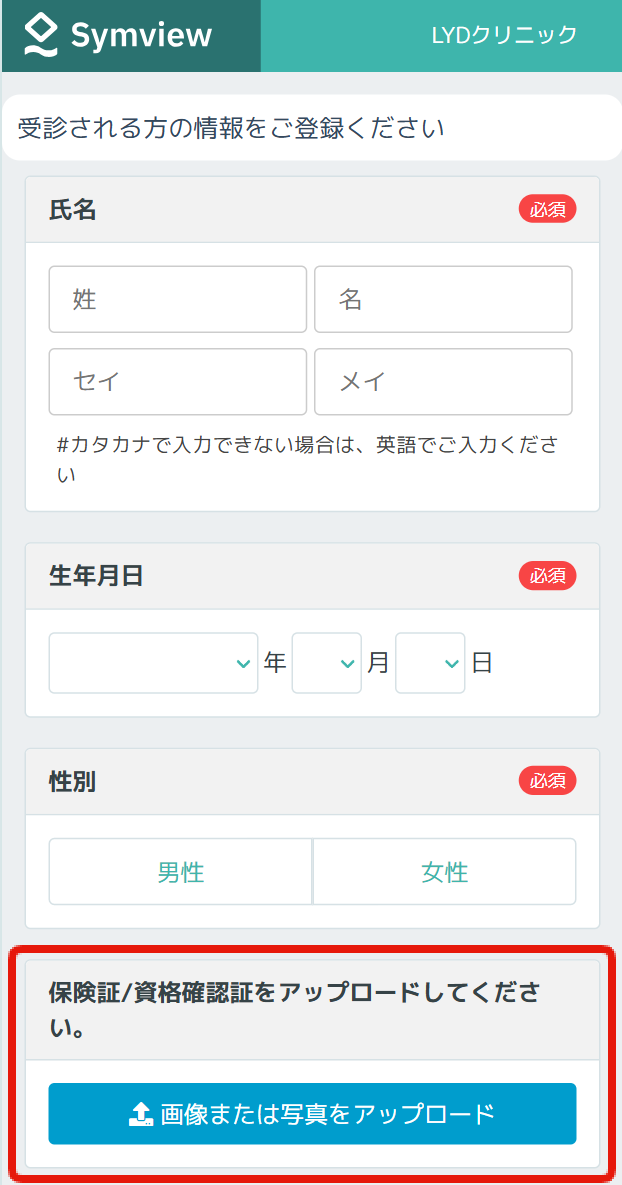622x1185 pixels.
Task: Expand the birth month selector
Action: [x=326, y=663]
